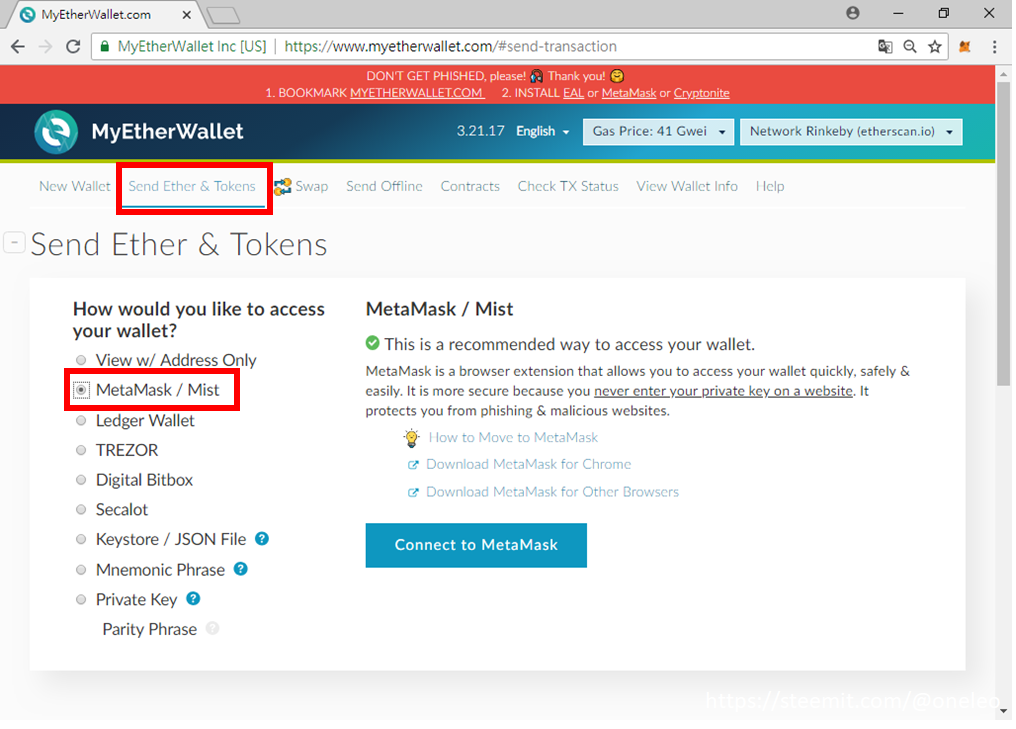Open the Help tab
The height and width of the screenshot is (729, 1016).
[x=770, y=187]
